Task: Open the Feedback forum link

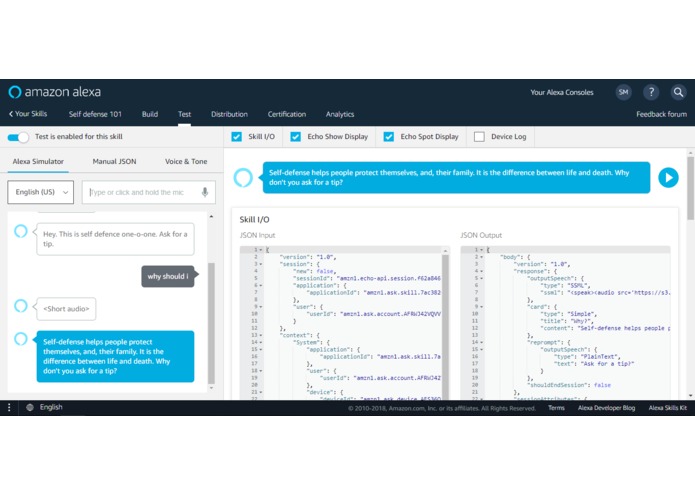Action: click(x=661, y=114)
